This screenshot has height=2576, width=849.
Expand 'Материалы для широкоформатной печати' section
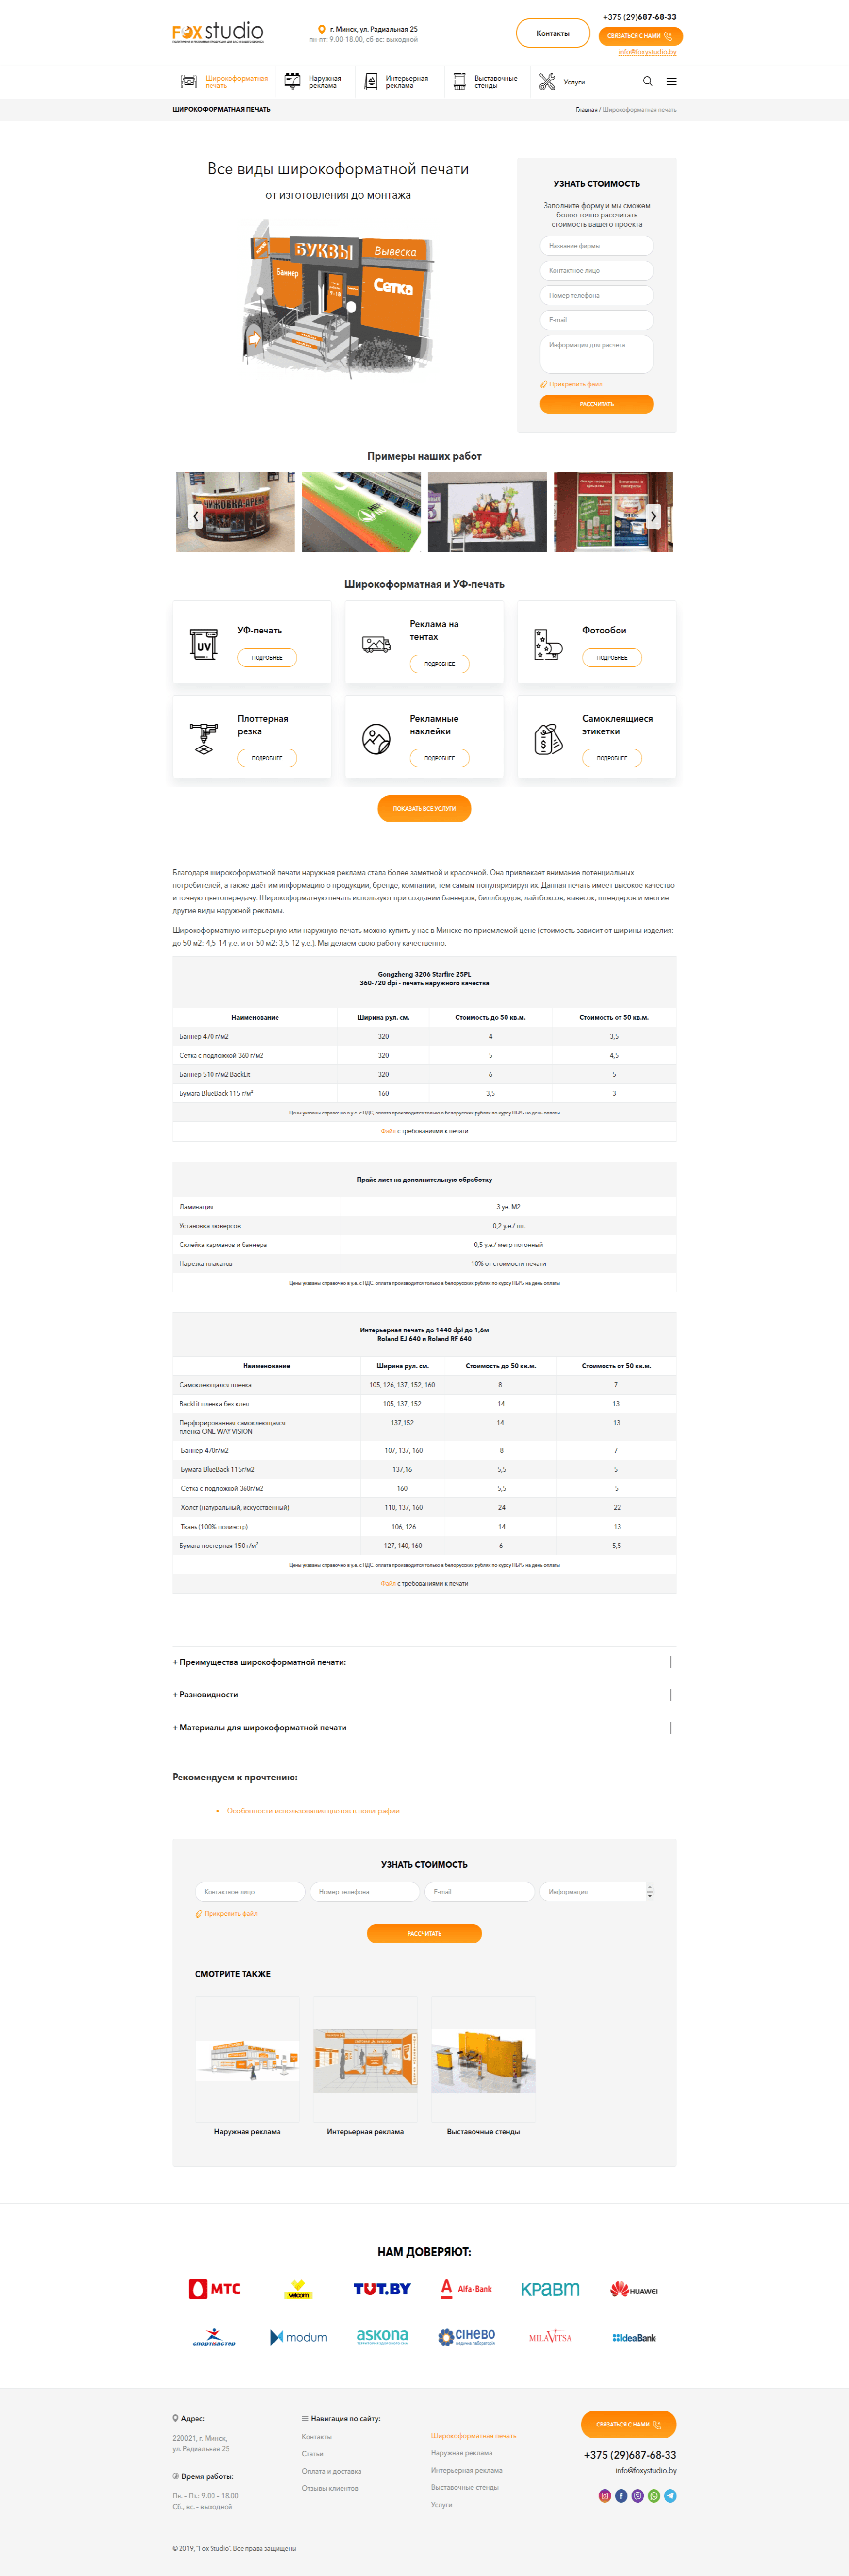[424, 1728]
